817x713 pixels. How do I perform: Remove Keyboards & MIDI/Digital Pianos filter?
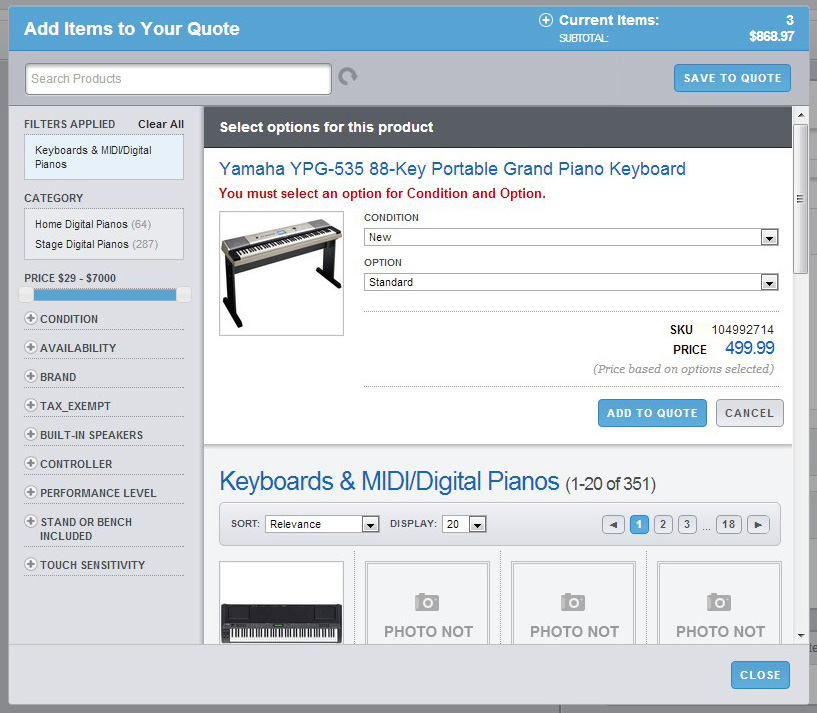pos(104,157)
